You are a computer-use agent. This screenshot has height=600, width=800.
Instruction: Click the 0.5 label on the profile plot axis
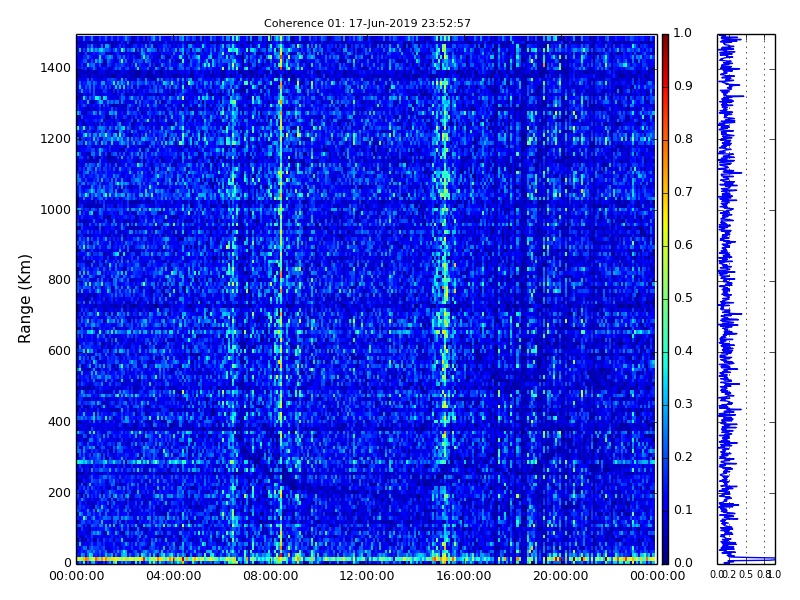tap(746, 575)
